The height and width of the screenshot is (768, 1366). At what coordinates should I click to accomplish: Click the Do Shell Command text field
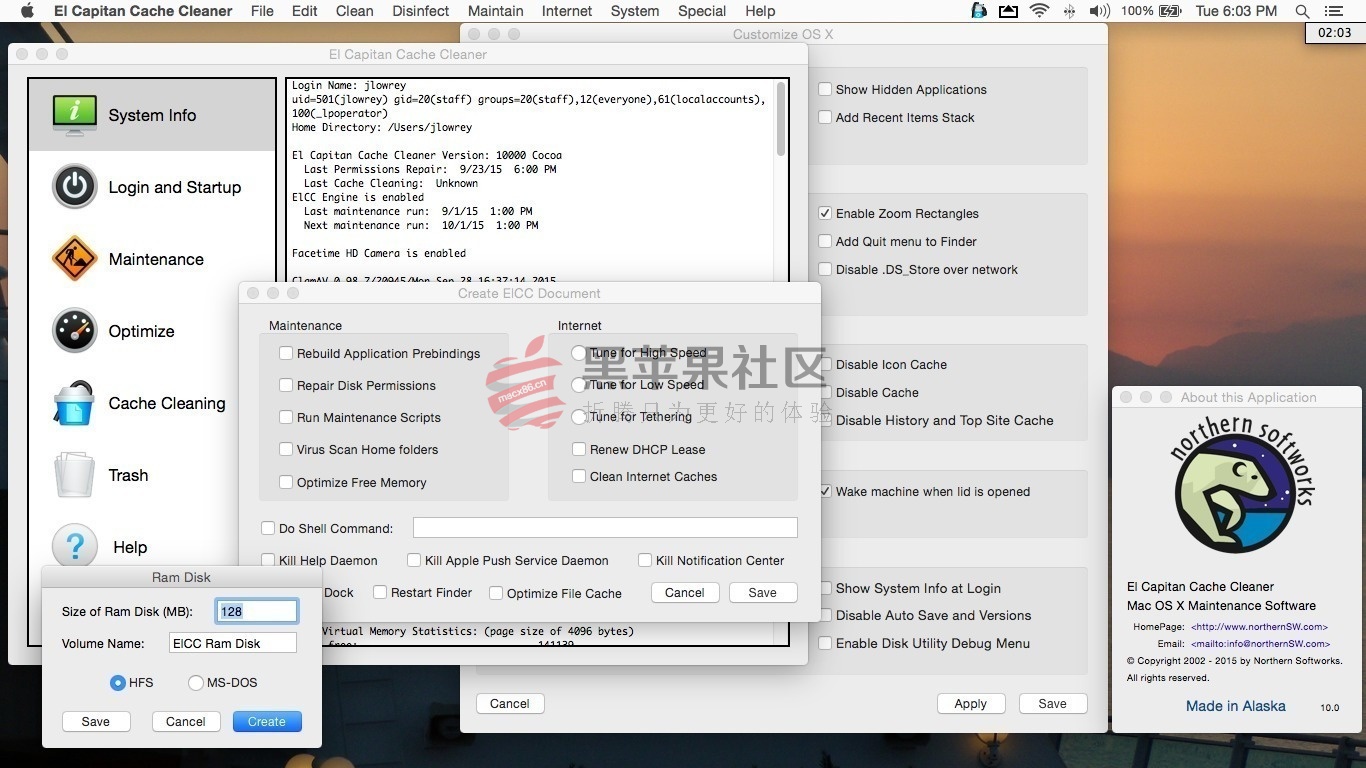605,528
